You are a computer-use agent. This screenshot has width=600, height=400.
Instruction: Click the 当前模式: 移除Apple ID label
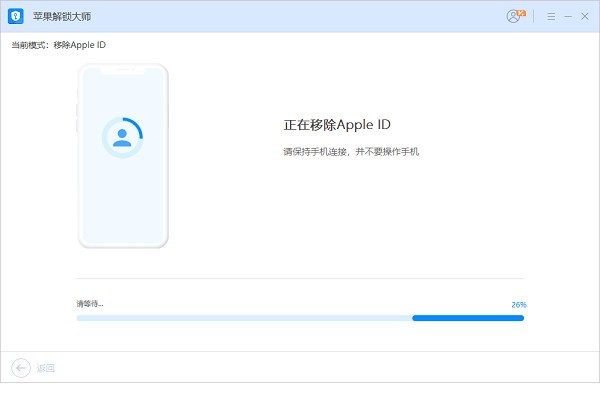click(59, 45)
